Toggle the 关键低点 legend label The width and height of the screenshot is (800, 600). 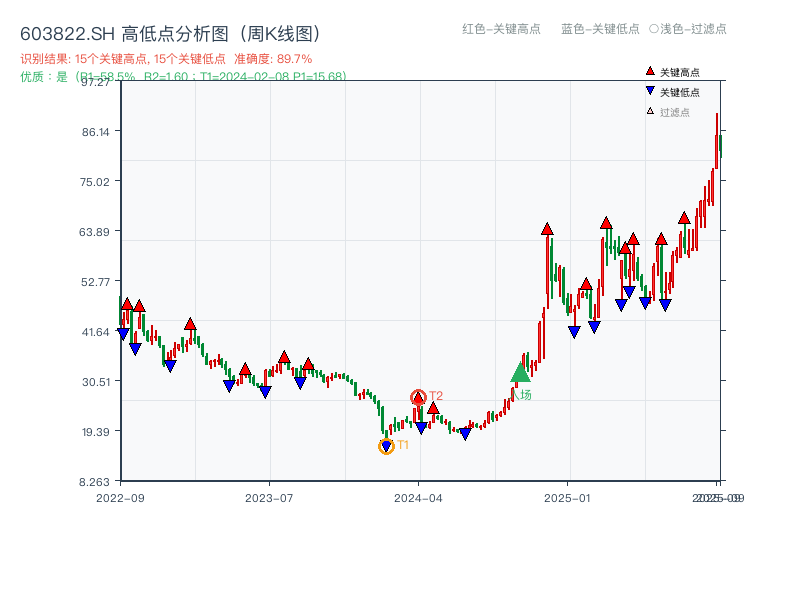(x=680, y=92)
